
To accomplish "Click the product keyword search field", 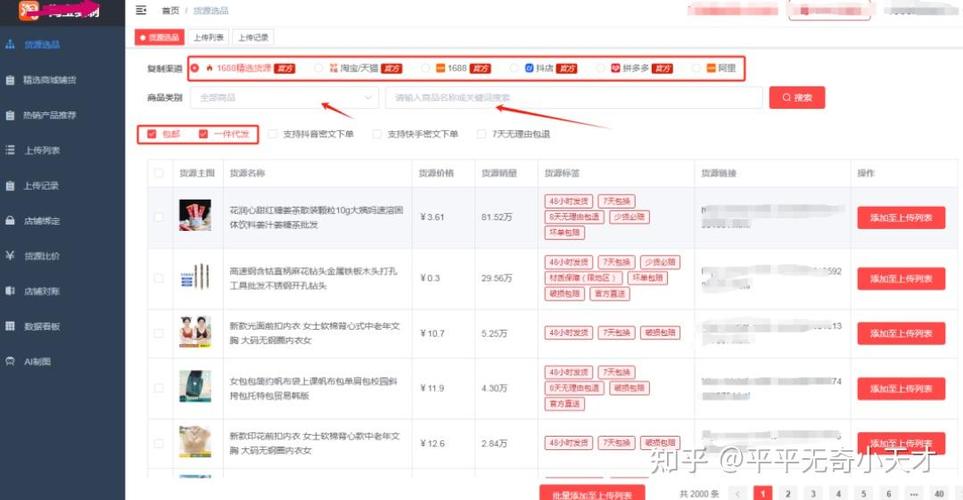I will [574, 98].
